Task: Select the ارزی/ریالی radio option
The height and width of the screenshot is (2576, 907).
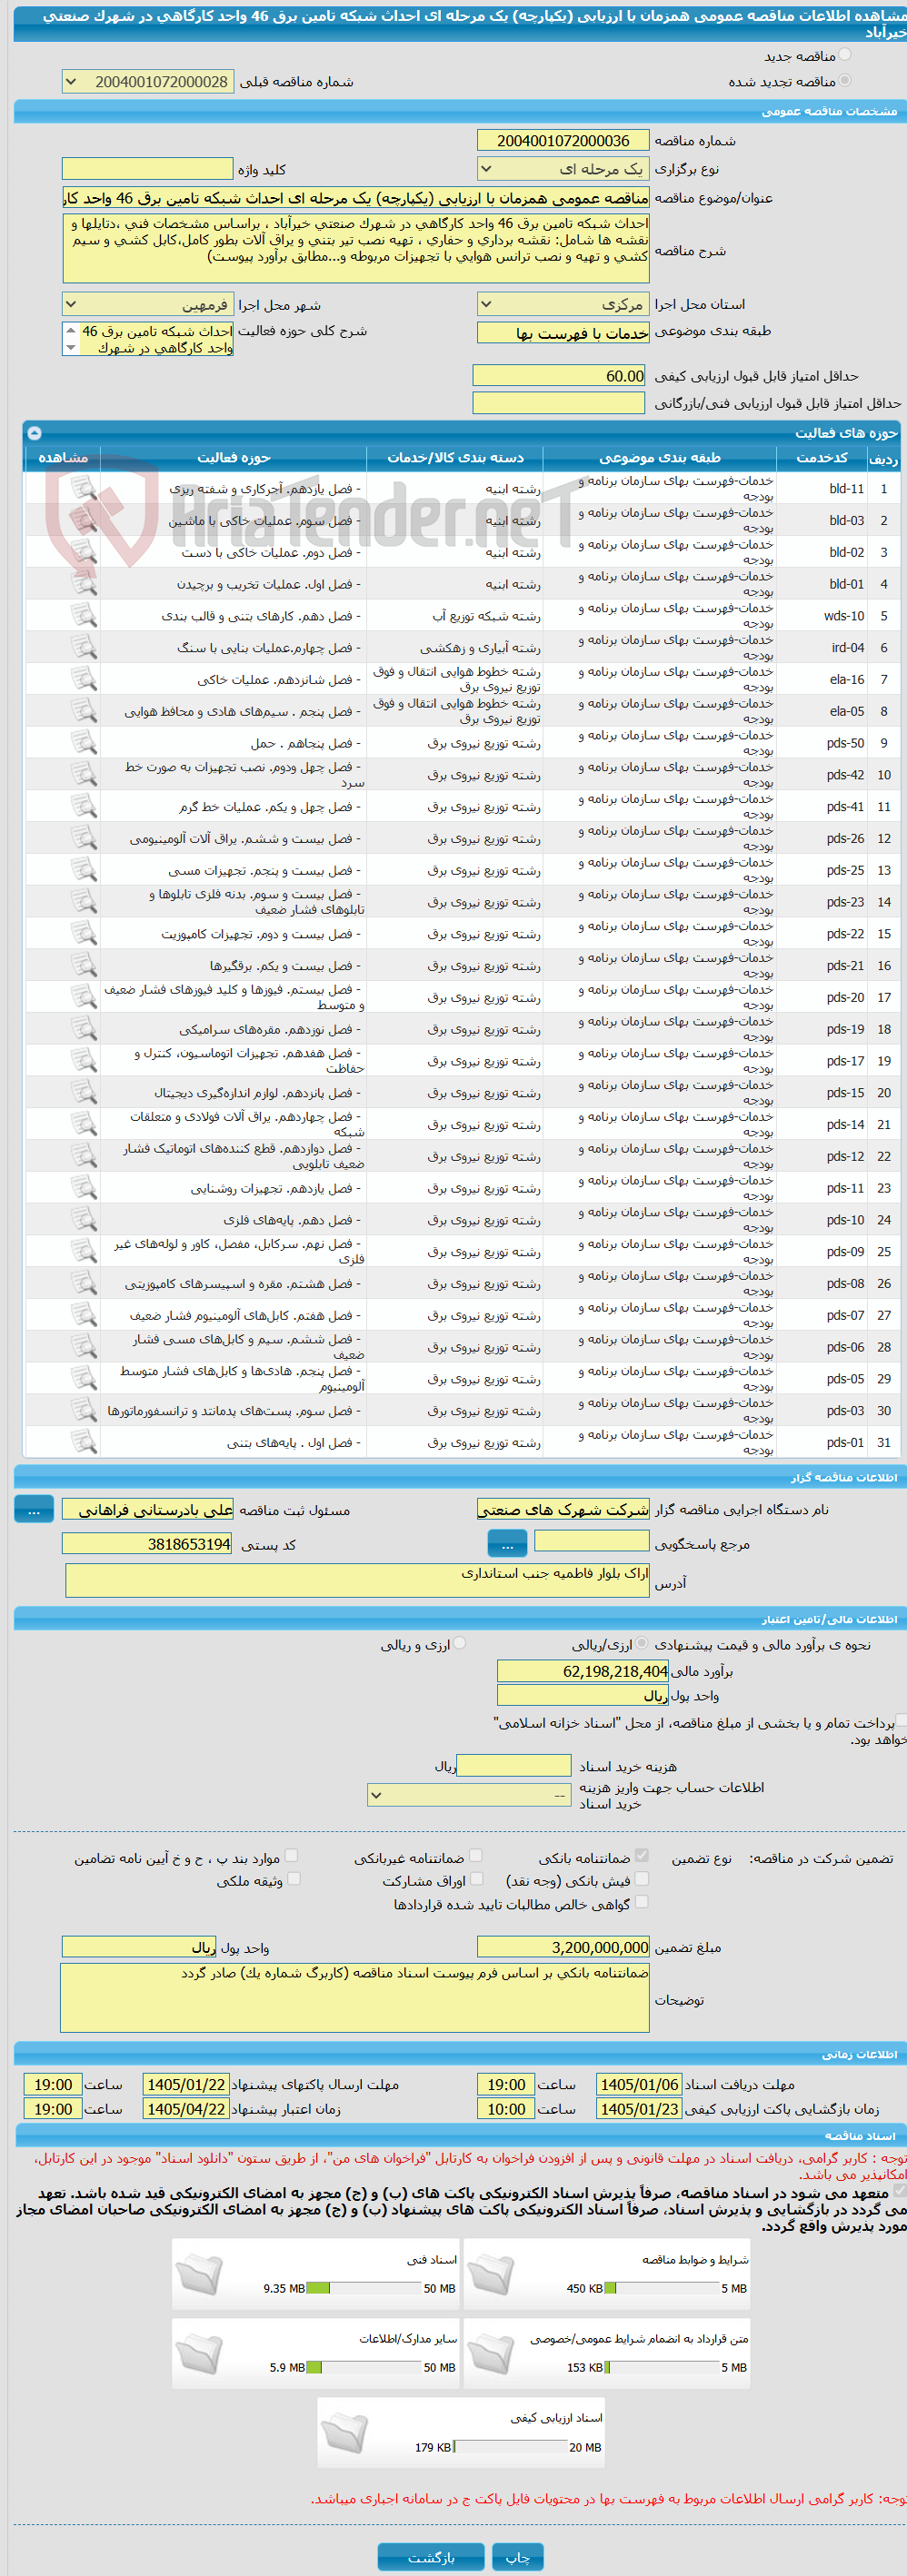Action: pyautogui.click(x=642, y=1643)
